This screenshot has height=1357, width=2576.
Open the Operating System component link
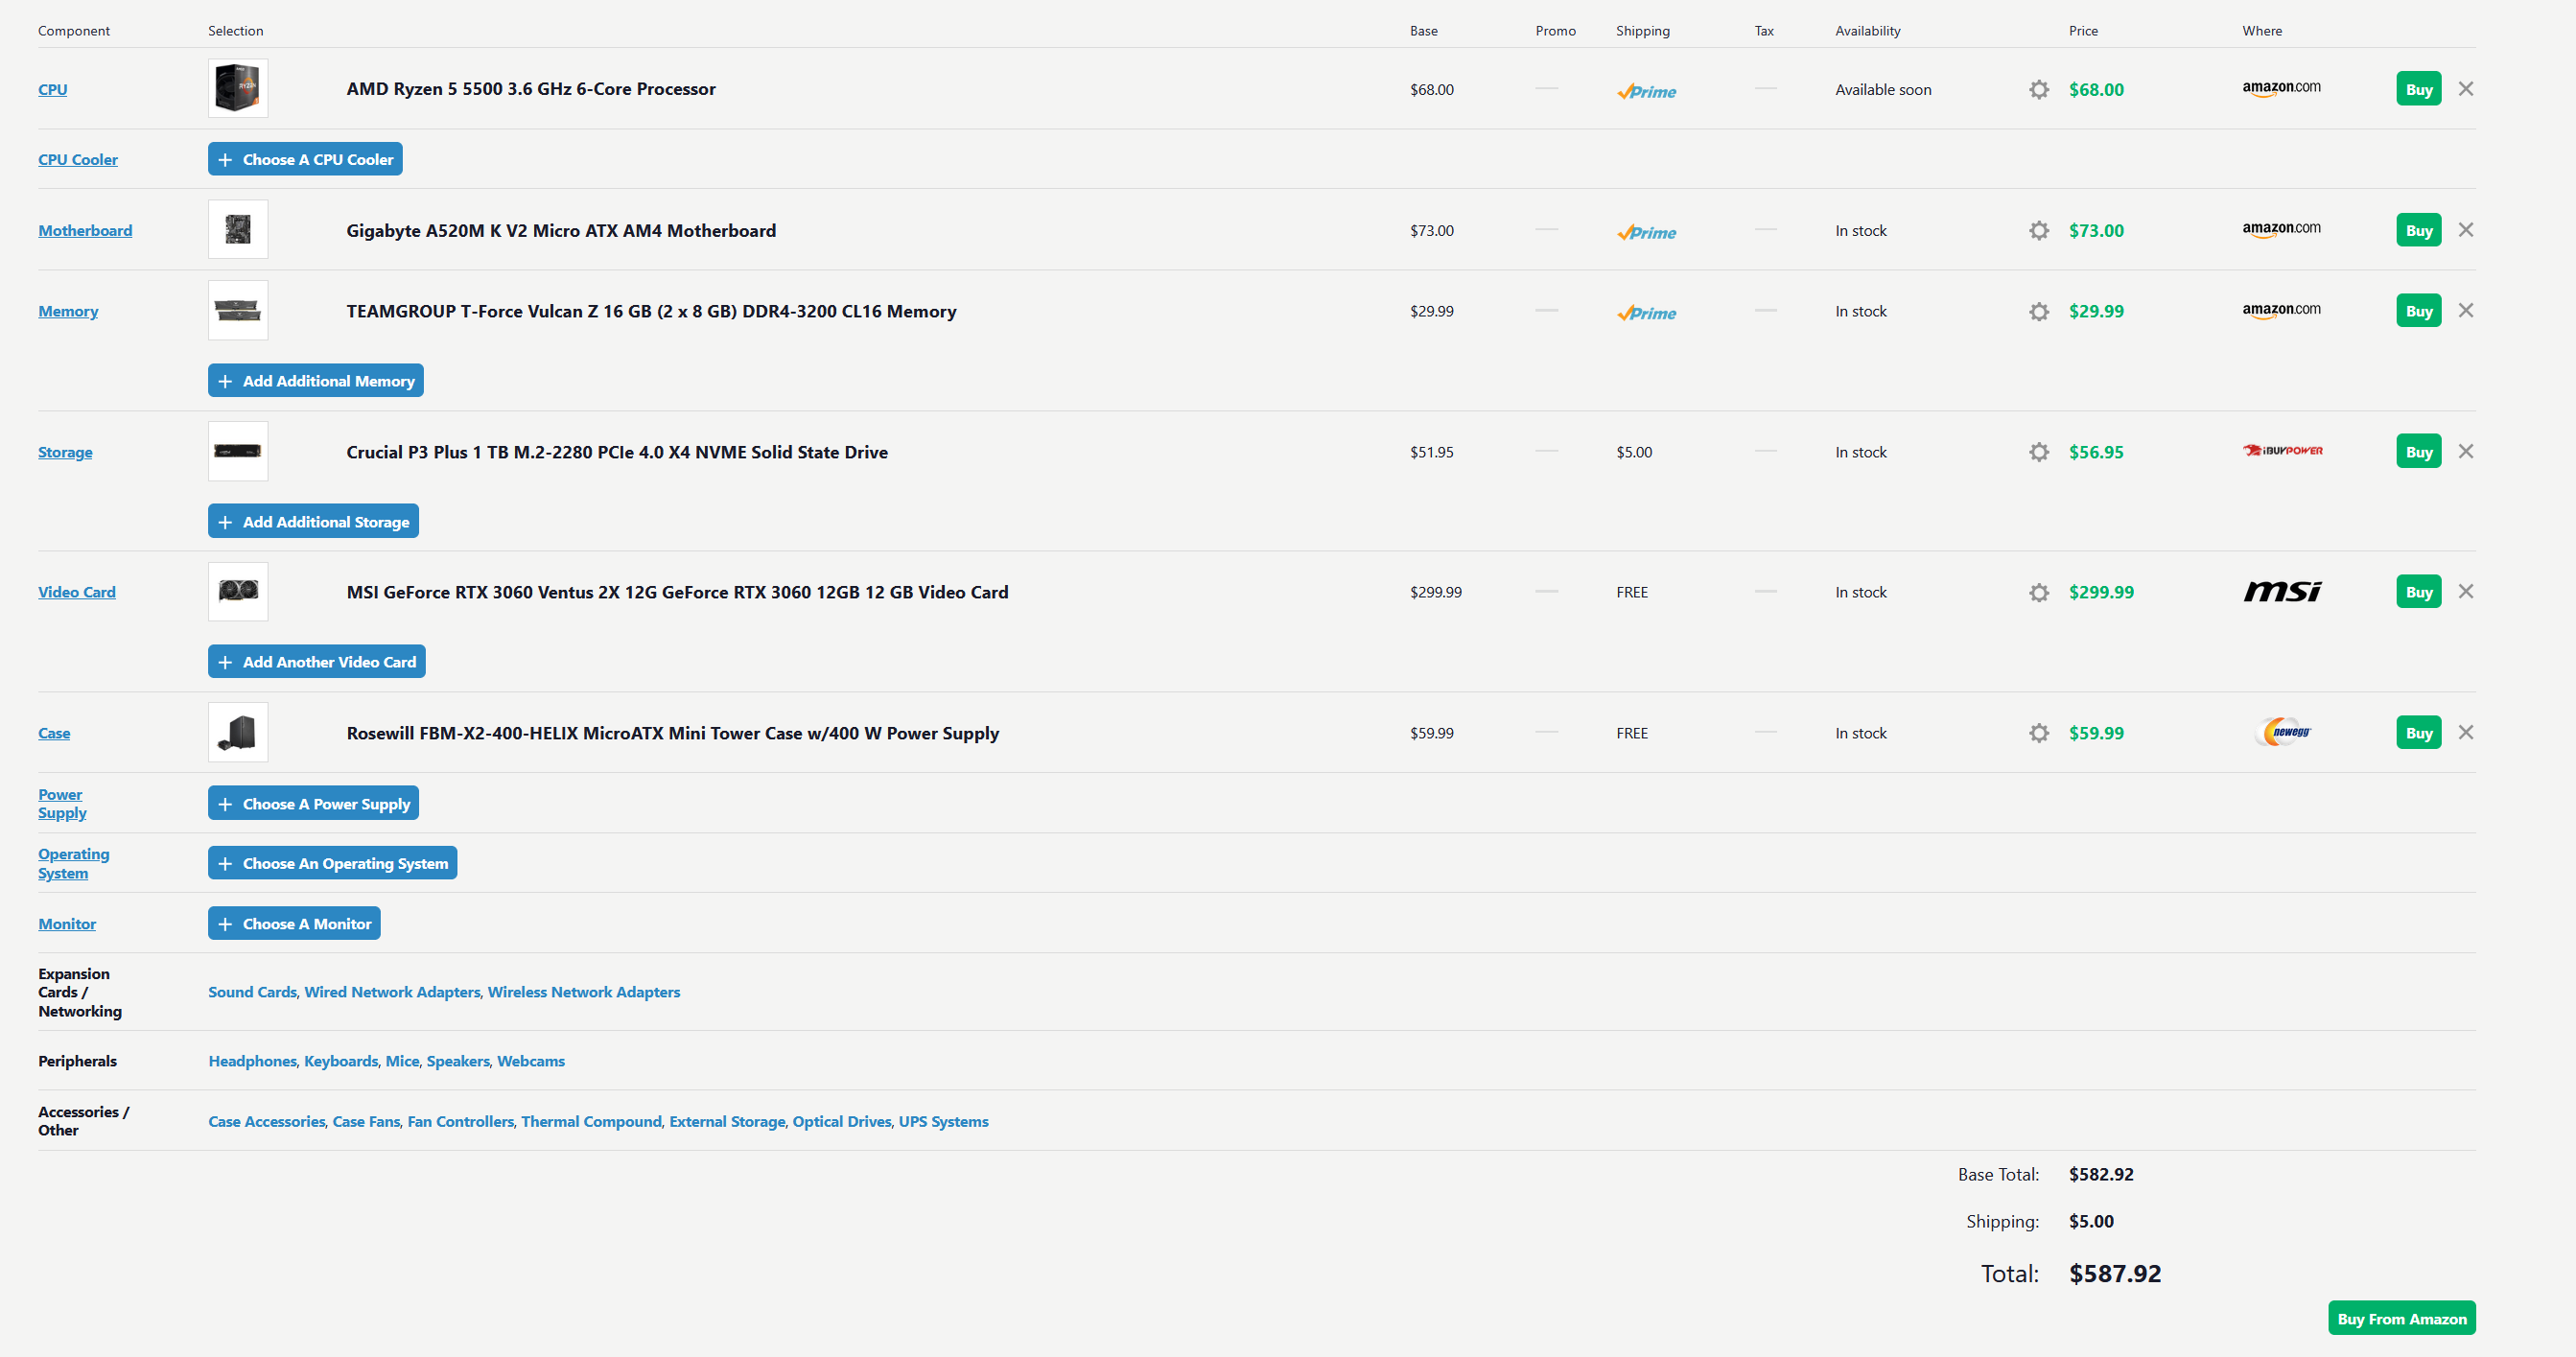coord(74,863)
